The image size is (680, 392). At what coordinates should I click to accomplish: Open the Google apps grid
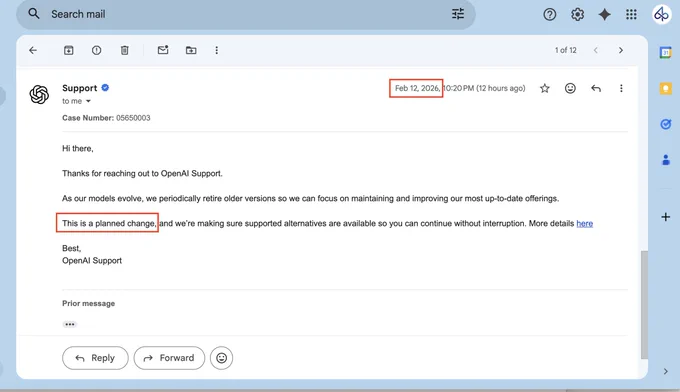click(x=631, y=15)
